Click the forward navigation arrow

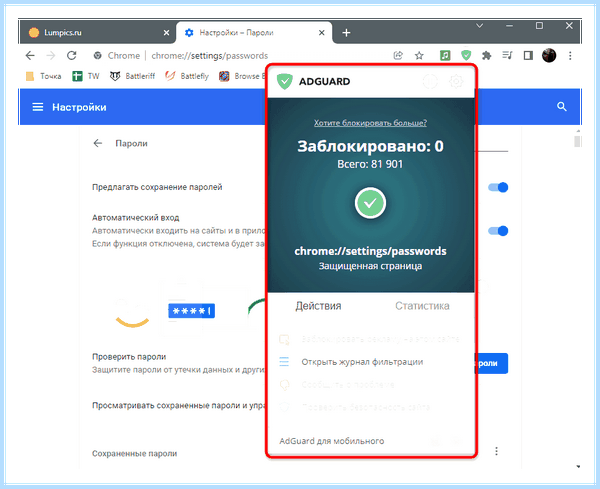click(x=51, y=55)
